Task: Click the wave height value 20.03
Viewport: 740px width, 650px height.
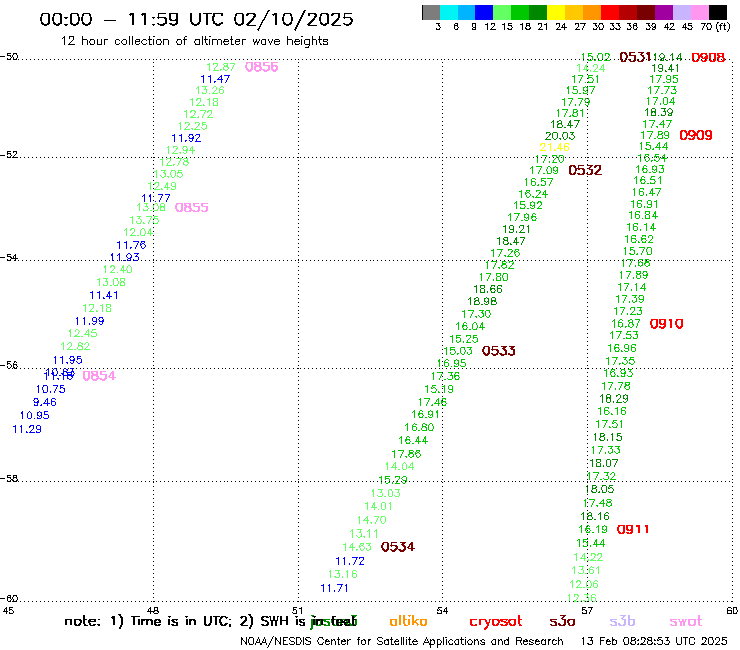Action: point(560,136)
